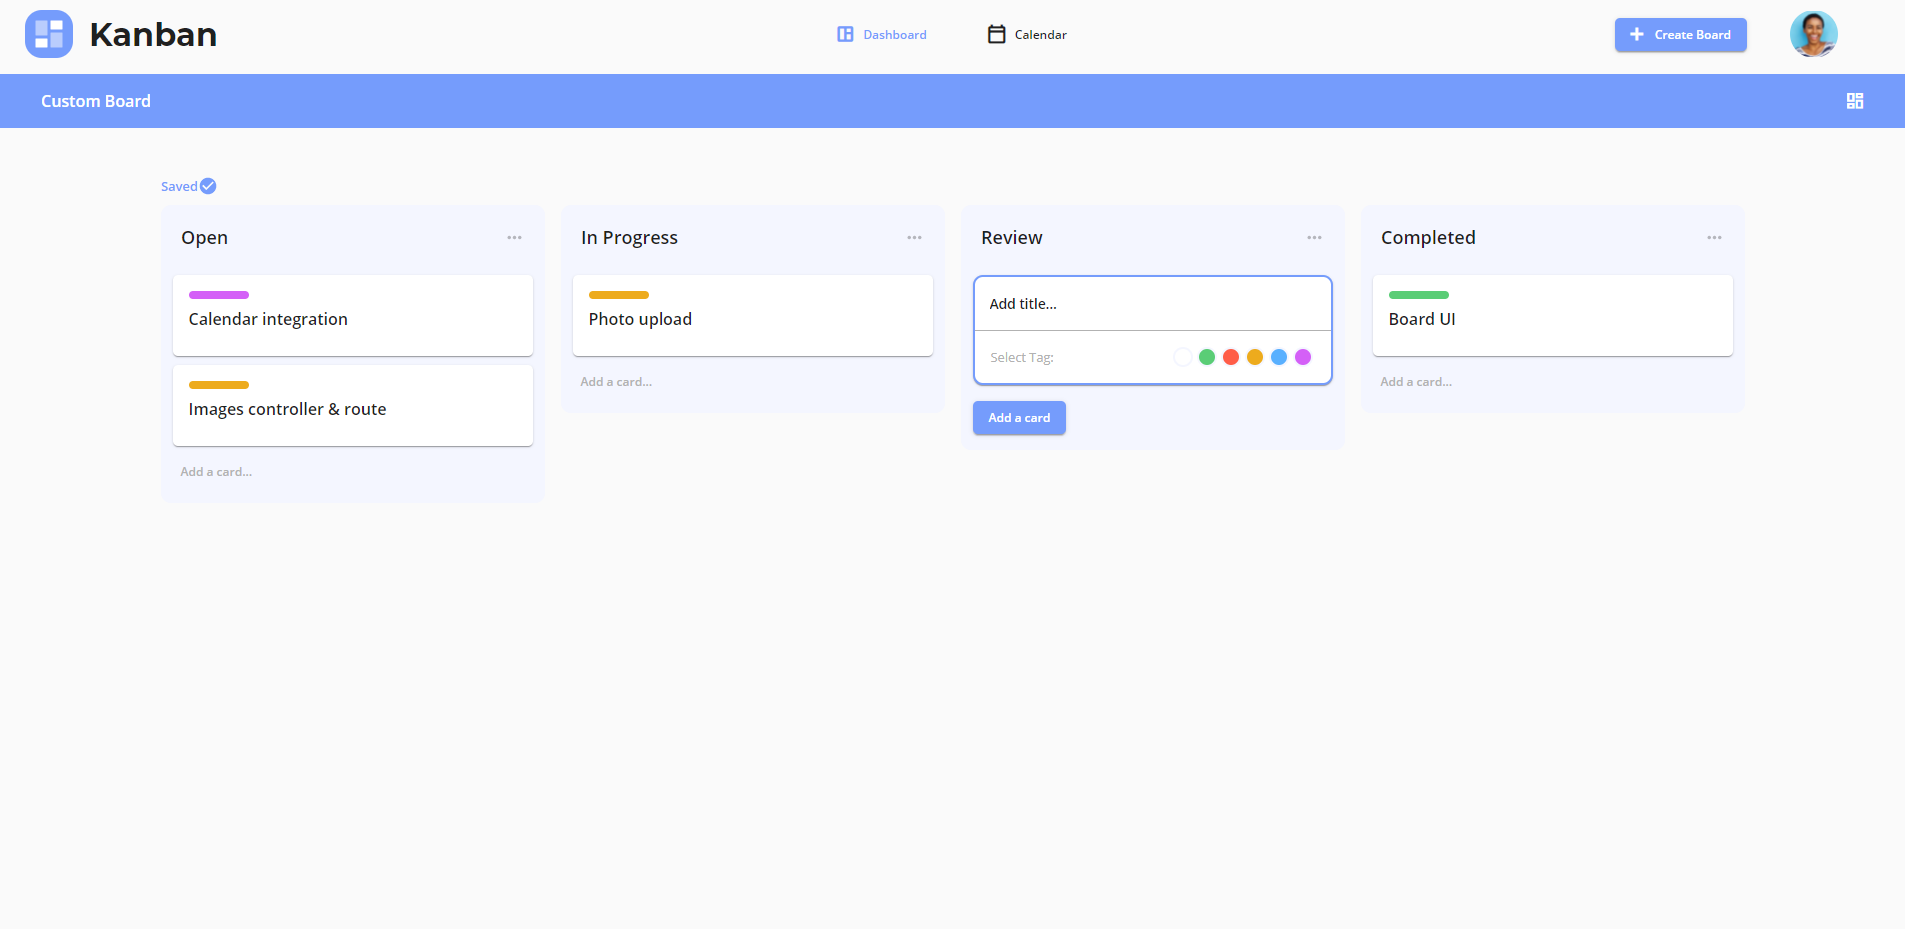The width and height of the screenshot is (1905, 929).
Task: Click the Create Board button
Action: (x=1680, y=34)
